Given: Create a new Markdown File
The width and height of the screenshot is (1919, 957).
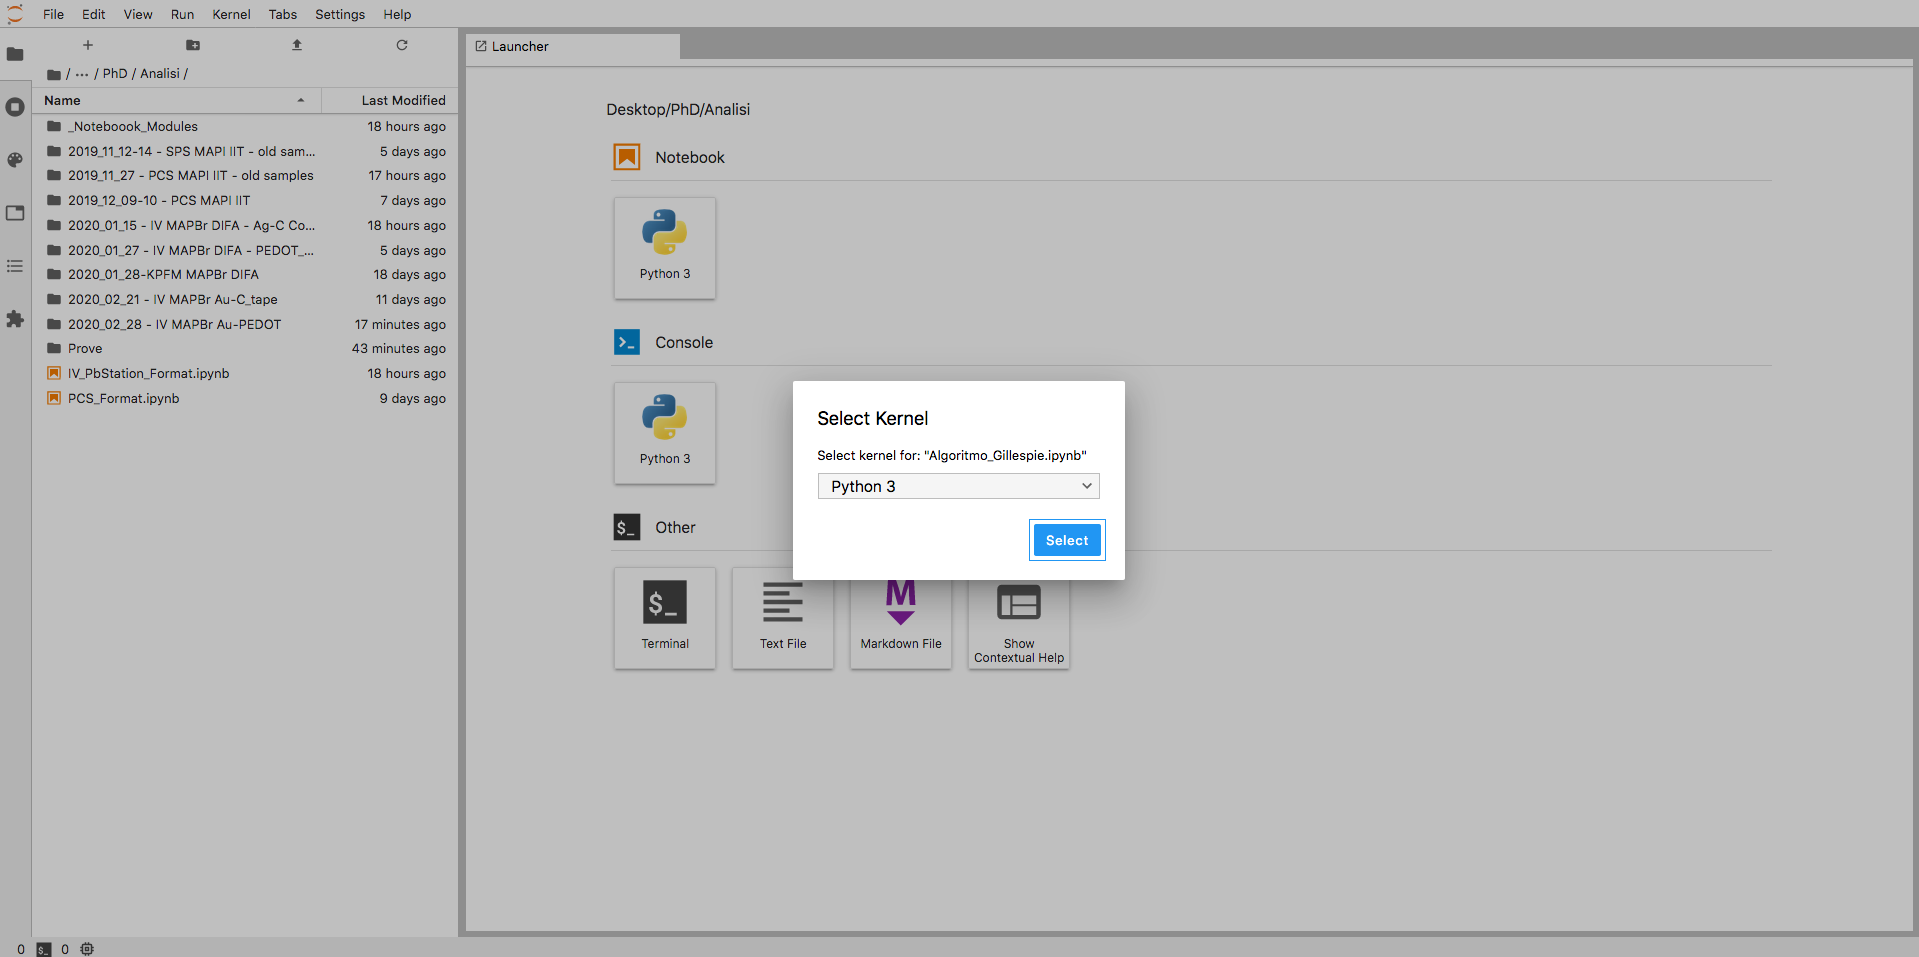Looking at the screenshot, I should click(x=899, y=617).
